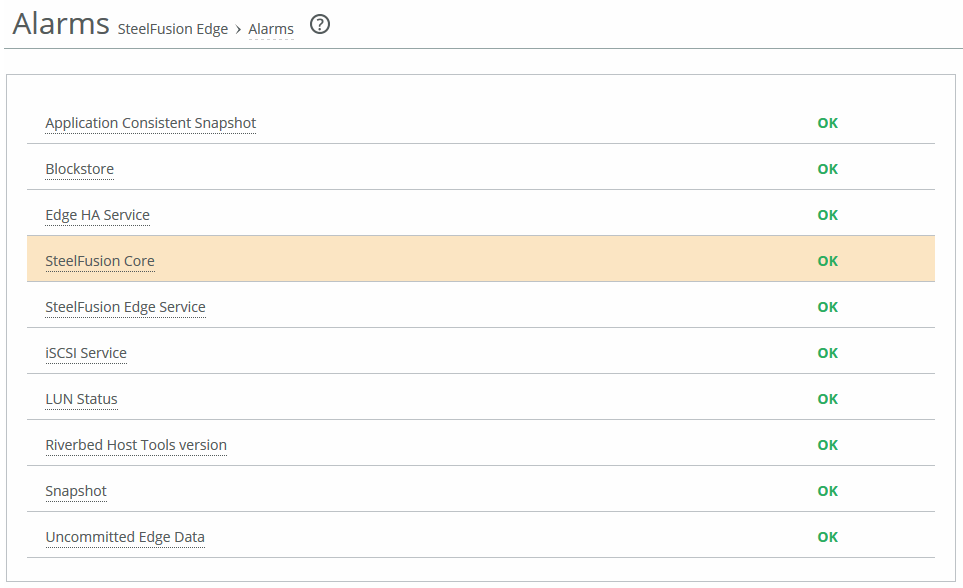Viewport: 963px width, 588px height.
Task: Click Riverbed Host Tools version alarm
Action: [136, 445]
